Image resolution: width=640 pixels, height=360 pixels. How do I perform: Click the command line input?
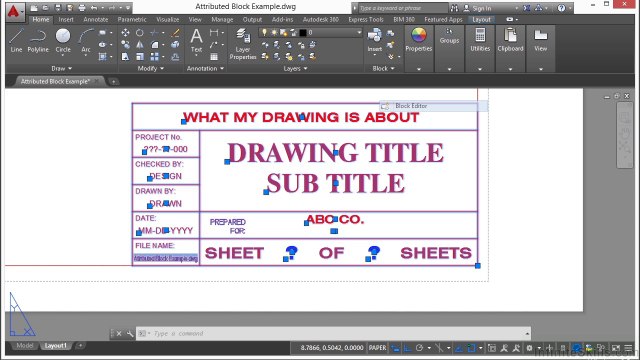[333, 333]
